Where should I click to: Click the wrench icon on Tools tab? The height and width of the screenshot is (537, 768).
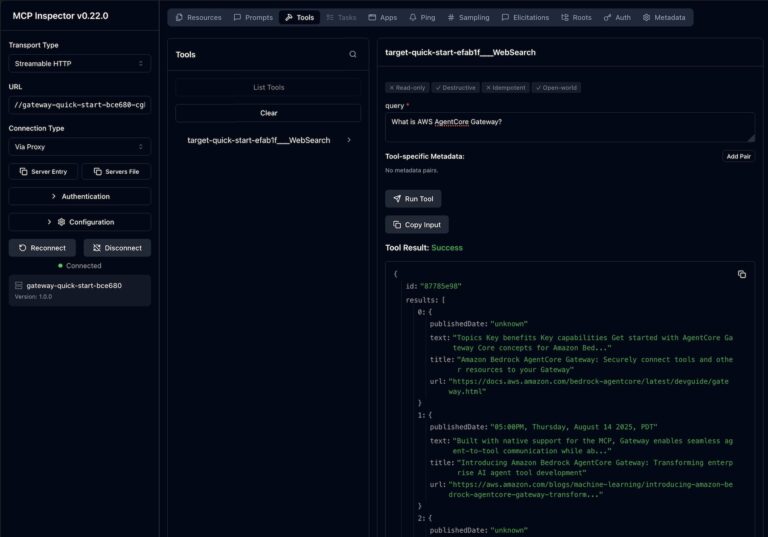click(289, 18)
